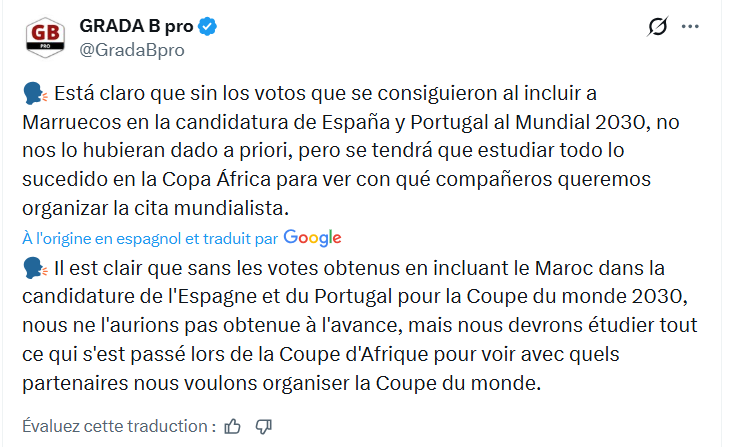Rate the translation with thumbs up

pos(233,426)
